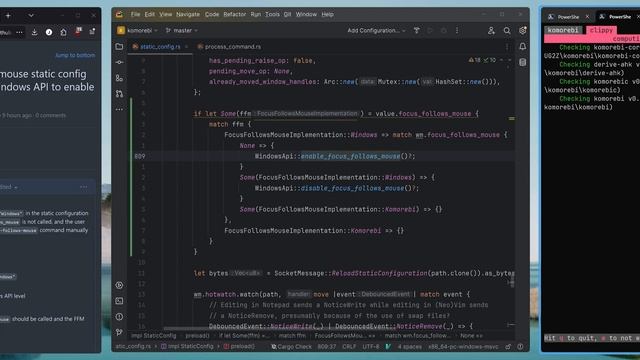
Task: Show more tool windows in left sidebar
Action: click(119, 109)
